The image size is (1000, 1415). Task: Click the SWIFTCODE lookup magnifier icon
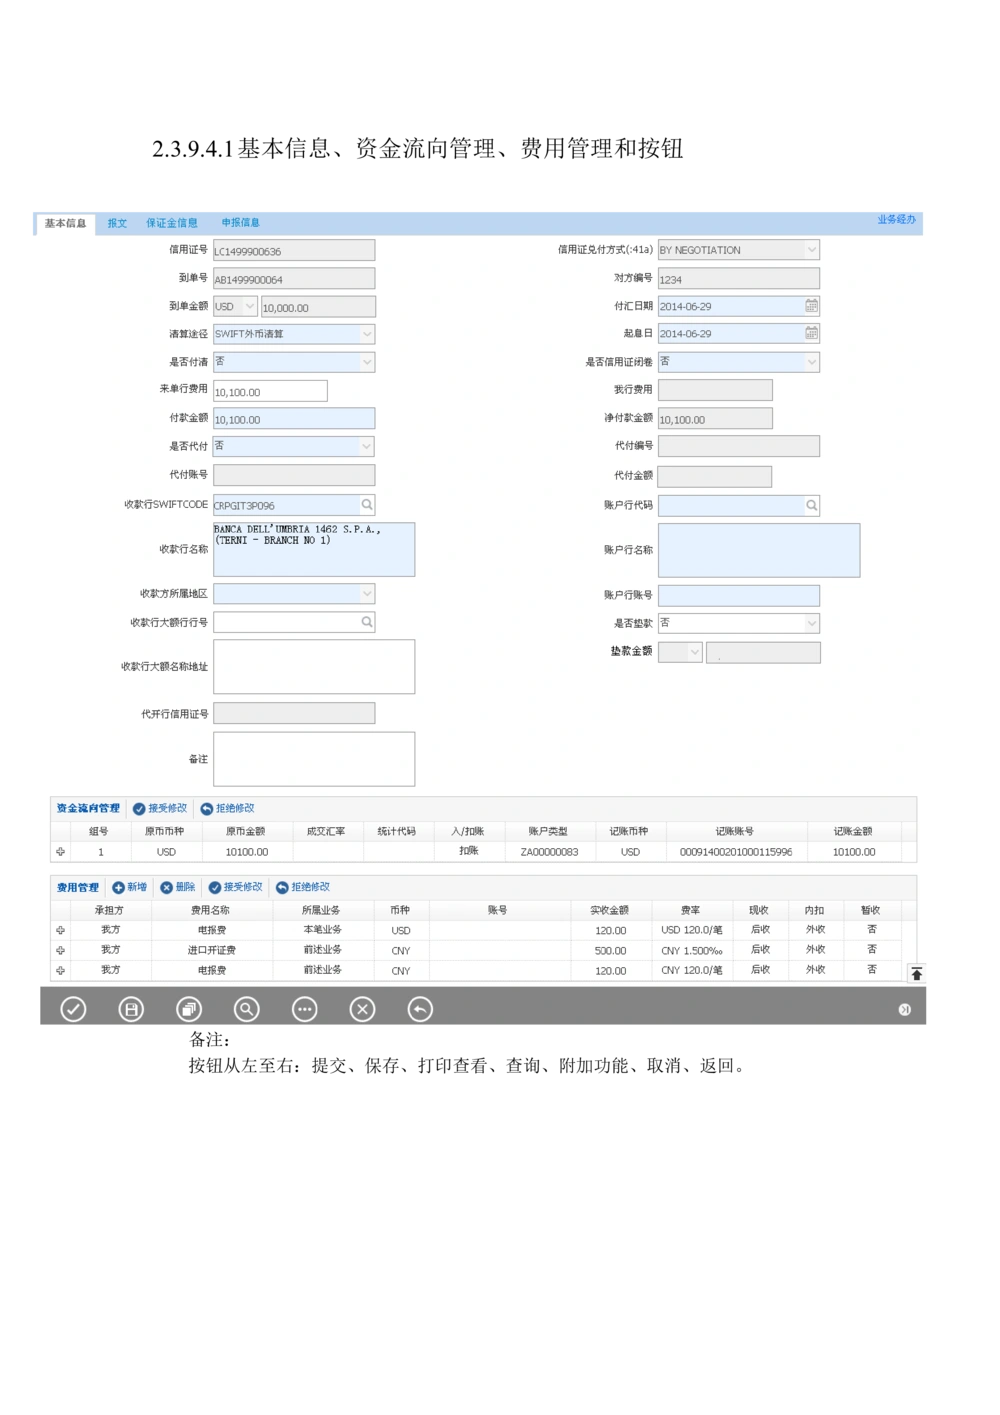point(367,505)
